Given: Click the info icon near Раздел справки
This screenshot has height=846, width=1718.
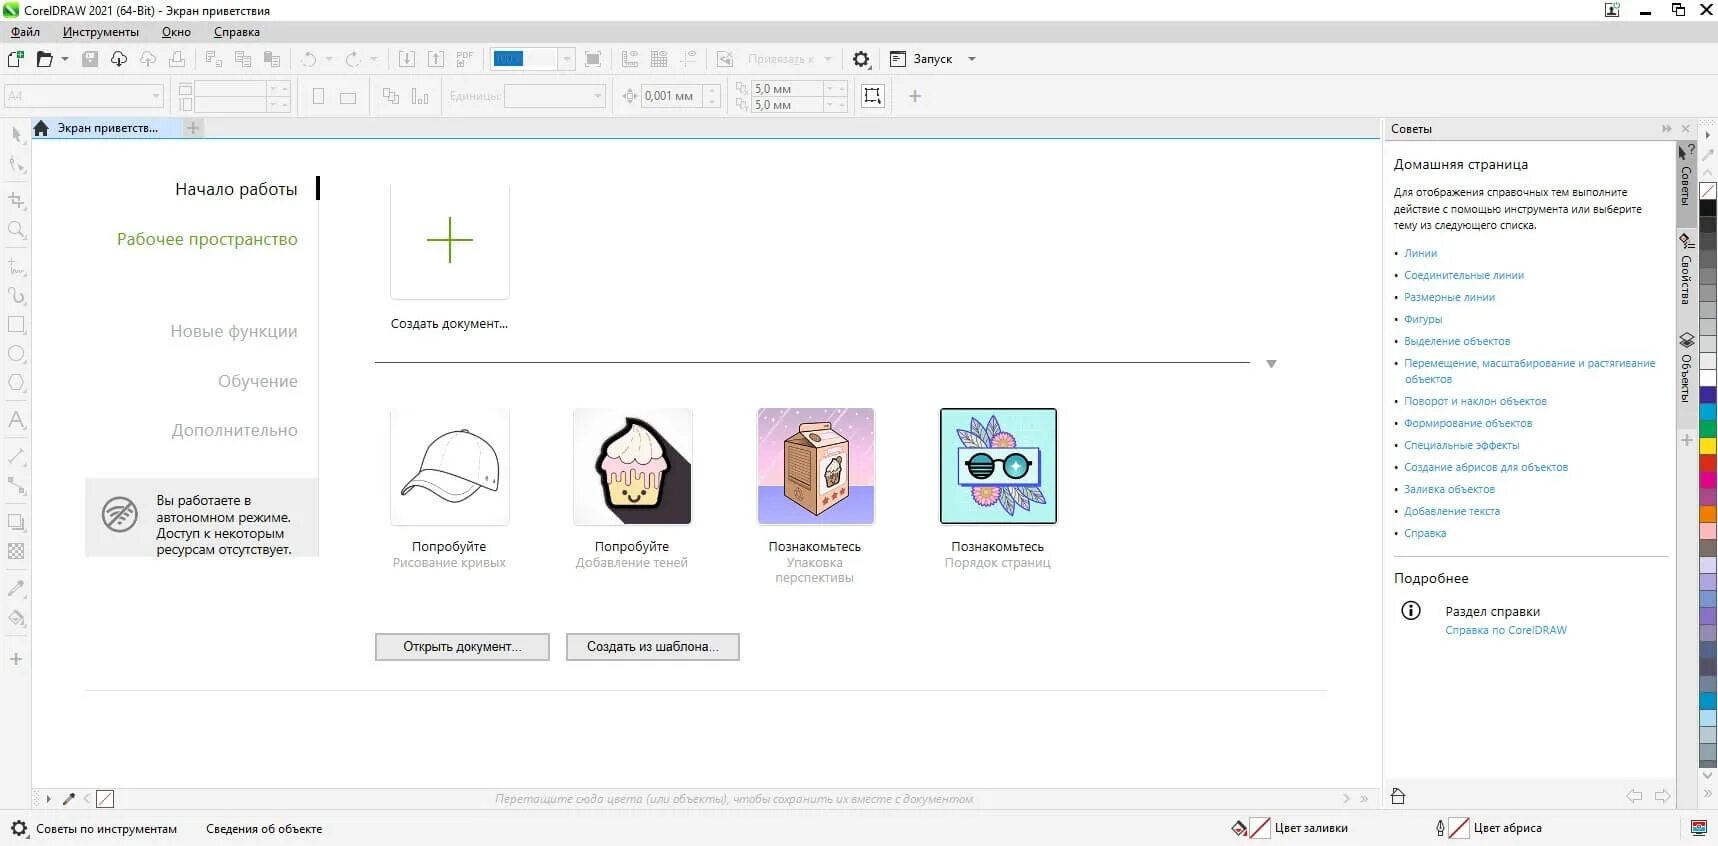Looking at the screenshot, I should point(1411,610).
